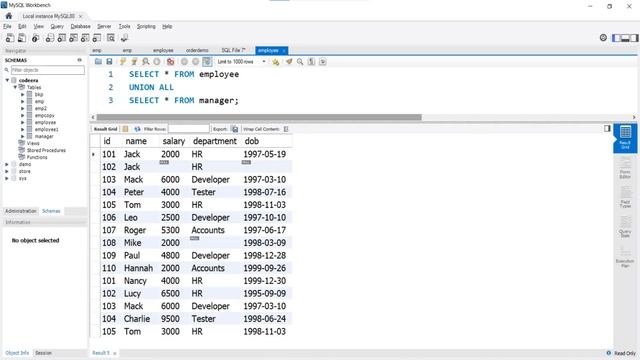Screen dimensions: 640x360
Task: Open the Result Grid side panel button
Action: click(x=625, y=138)
